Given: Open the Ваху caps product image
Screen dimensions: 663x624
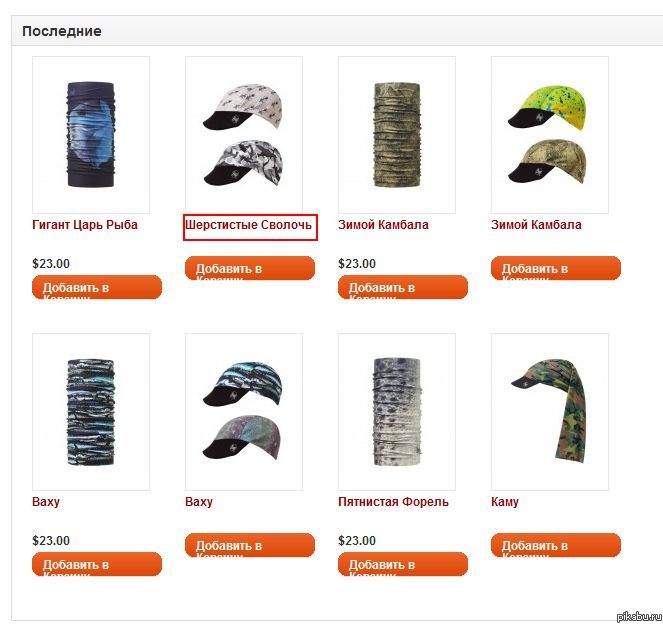Looking at the screenshot, I should [244, 412].
